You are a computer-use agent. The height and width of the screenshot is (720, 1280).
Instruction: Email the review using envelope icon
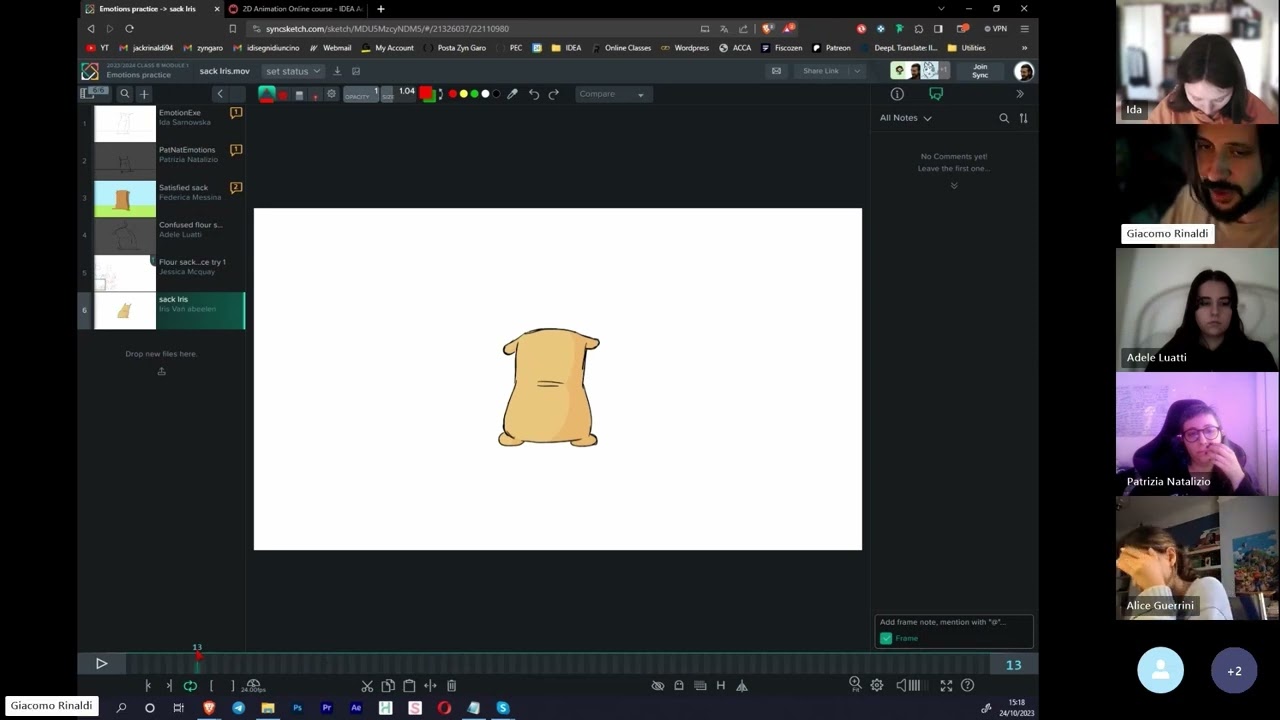(x=776, y=71)
